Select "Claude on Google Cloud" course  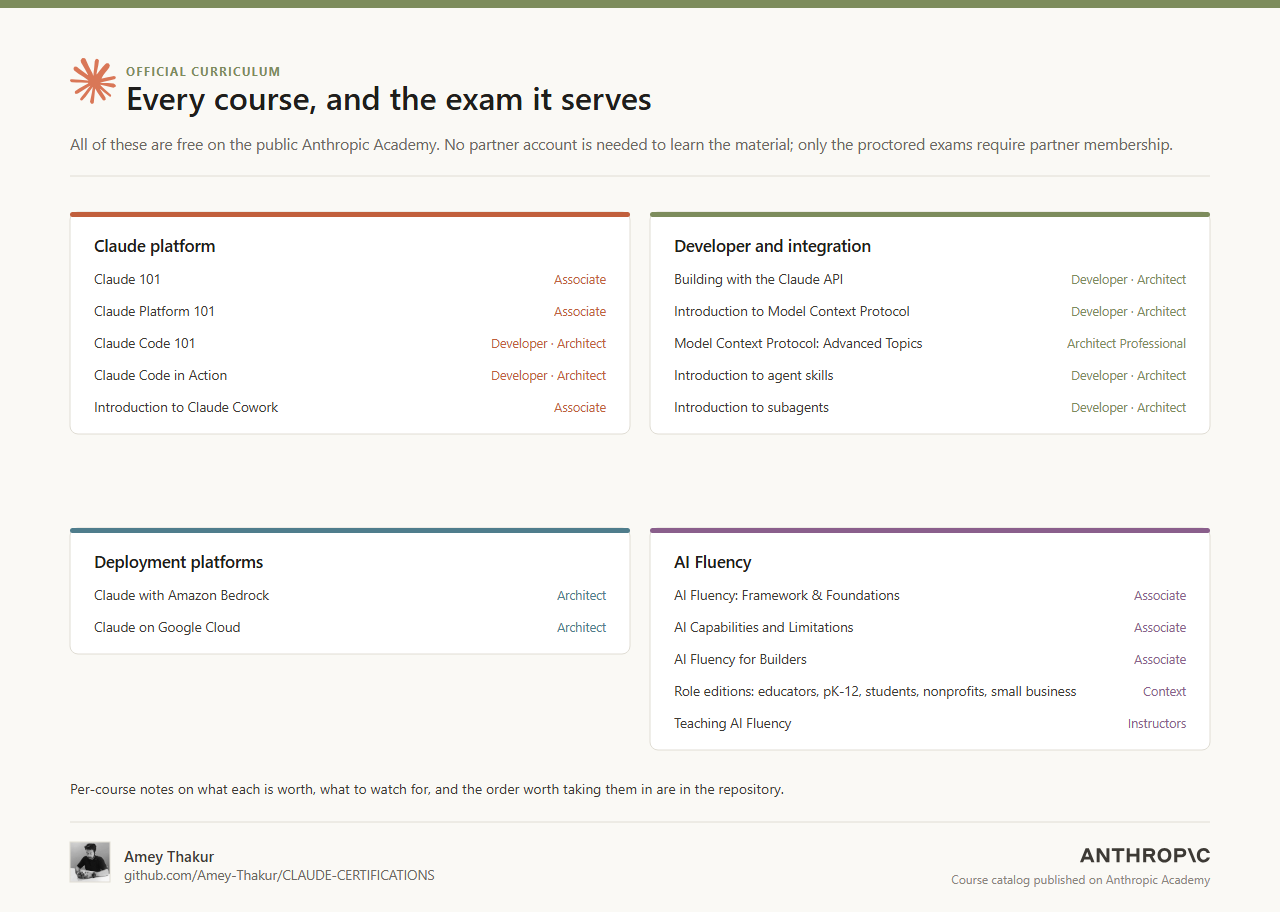pyautogui.click(x=167, y=627)
